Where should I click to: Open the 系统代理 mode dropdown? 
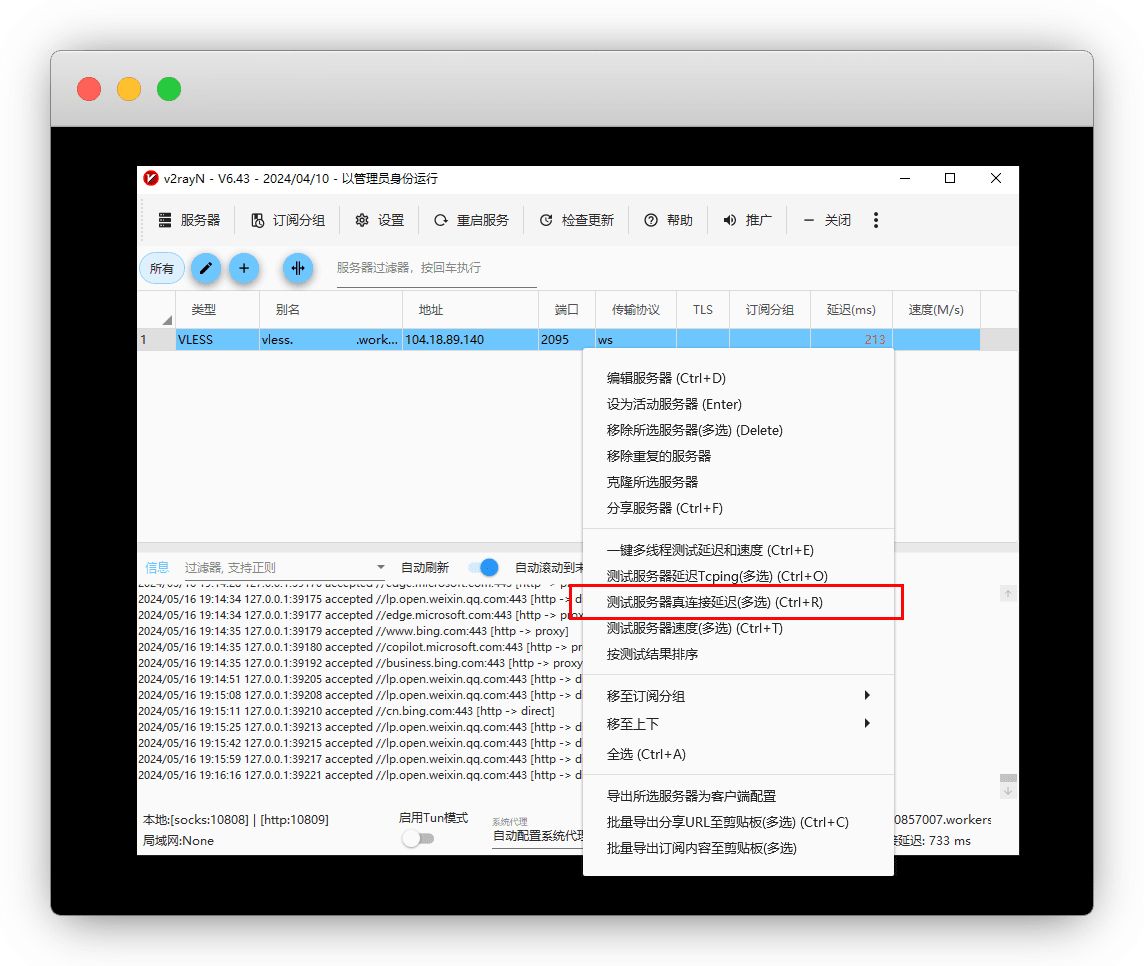coord(538,835)
